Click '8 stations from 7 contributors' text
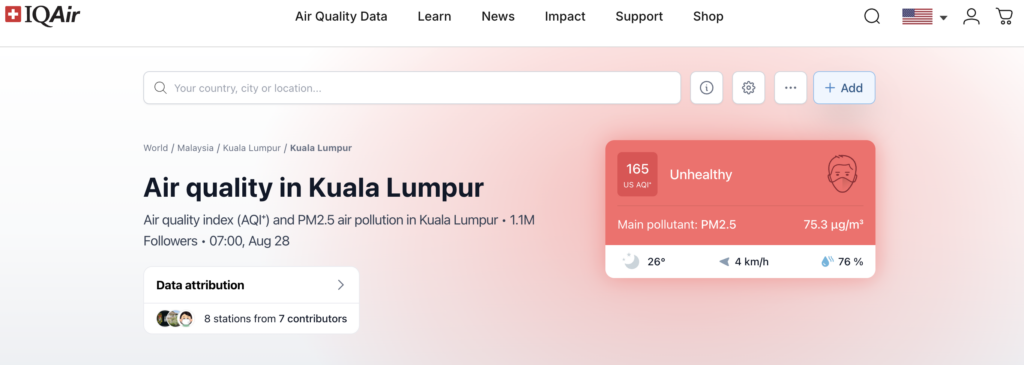This screenshot has height=365, width=1024. pyautogui.click(x=275, y=319)
